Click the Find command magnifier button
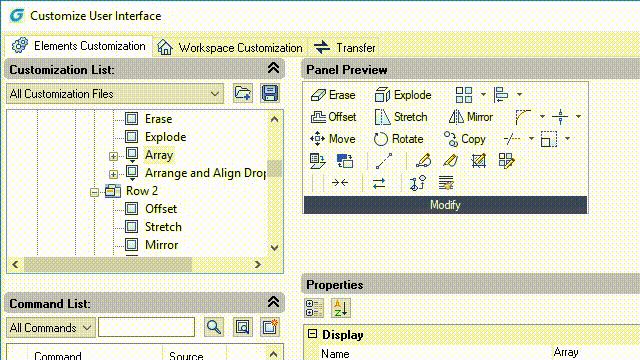The image size is (640, 360). (x=214, y=327)
